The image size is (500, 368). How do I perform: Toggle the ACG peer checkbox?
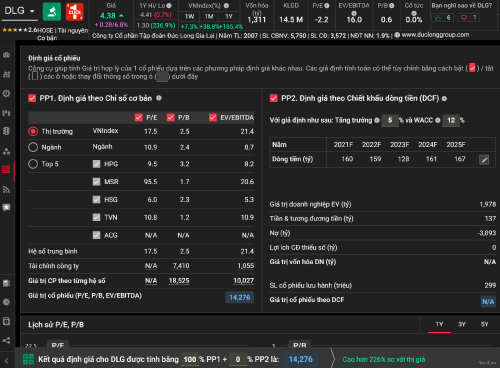click(96, 235)
